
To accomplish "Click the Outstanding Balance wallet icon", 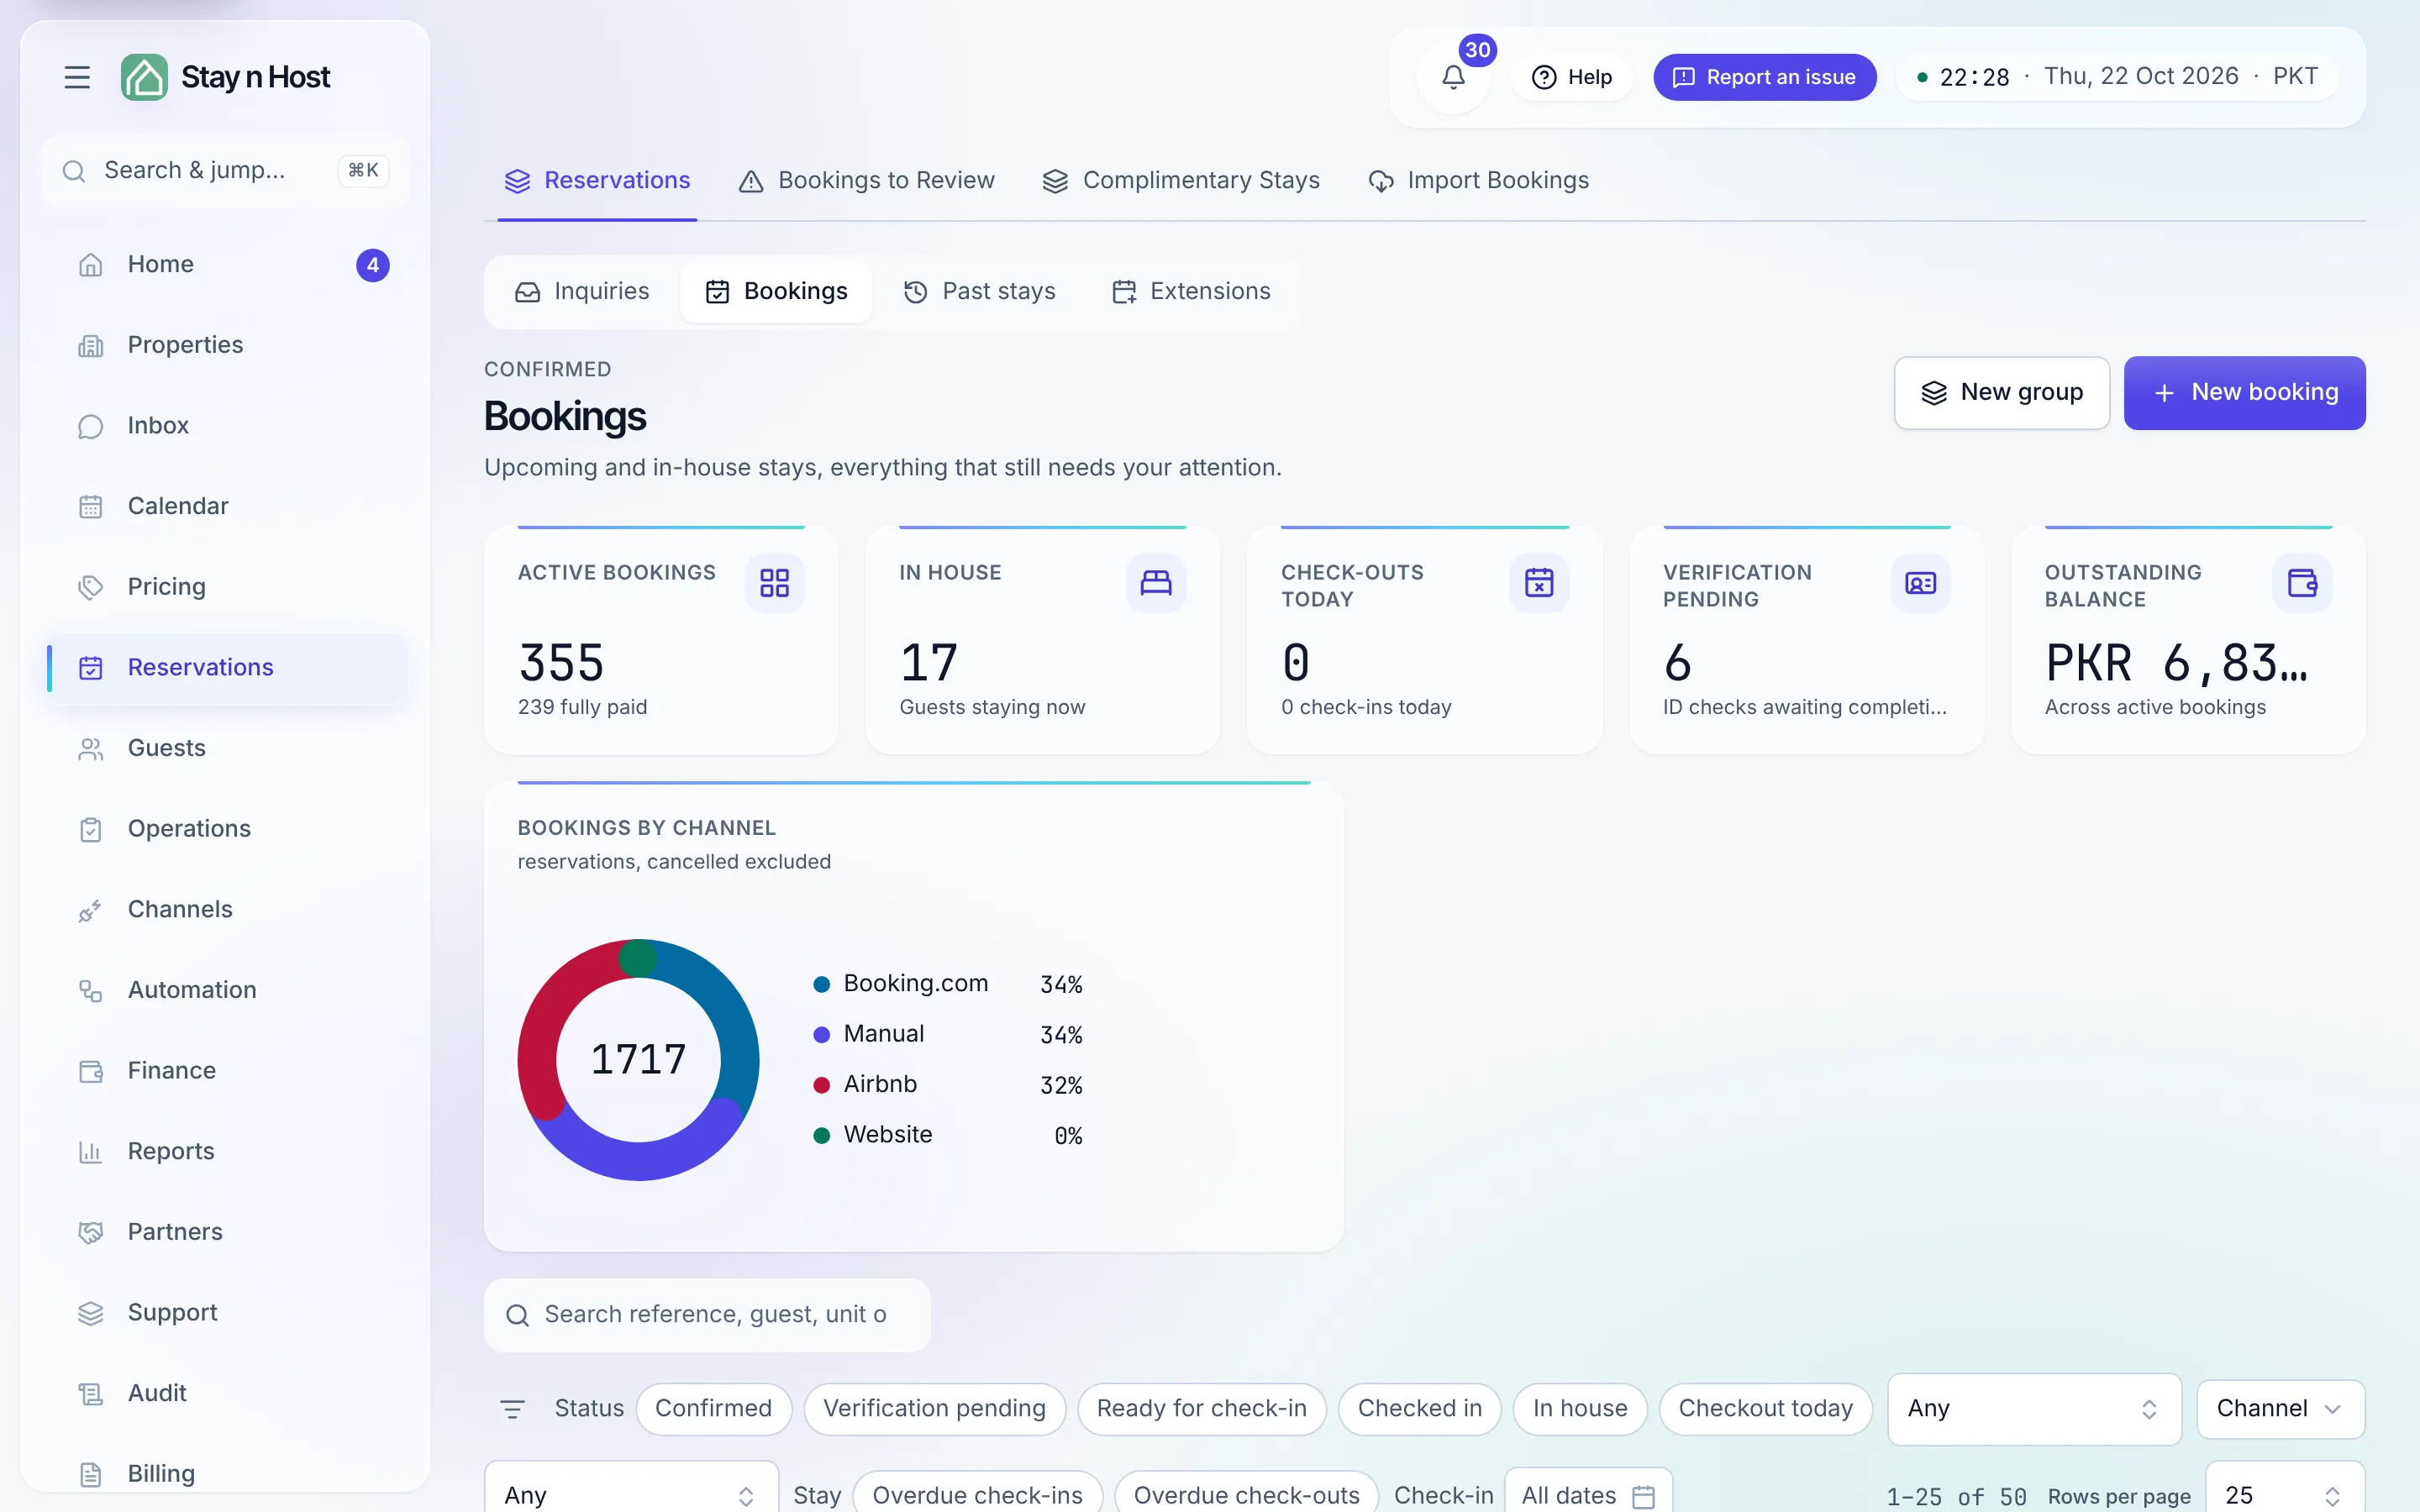I will pyautogui.click(x=2302, y=583).
